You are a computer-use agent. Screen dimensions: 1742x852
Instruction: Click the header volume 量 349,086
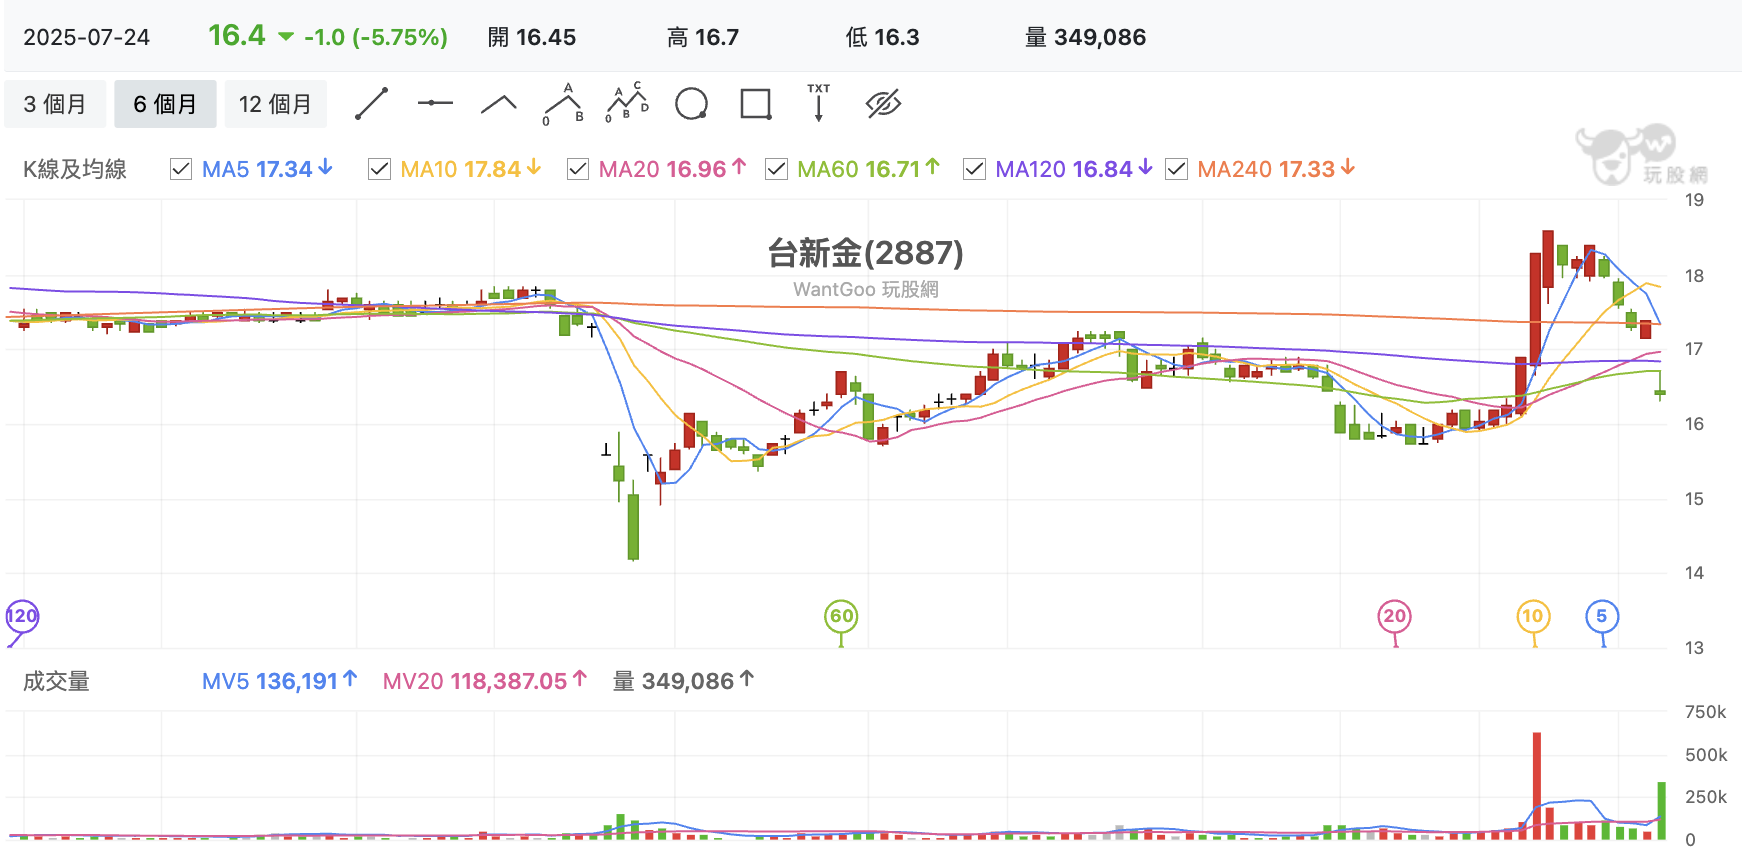tap(1086, 37)
